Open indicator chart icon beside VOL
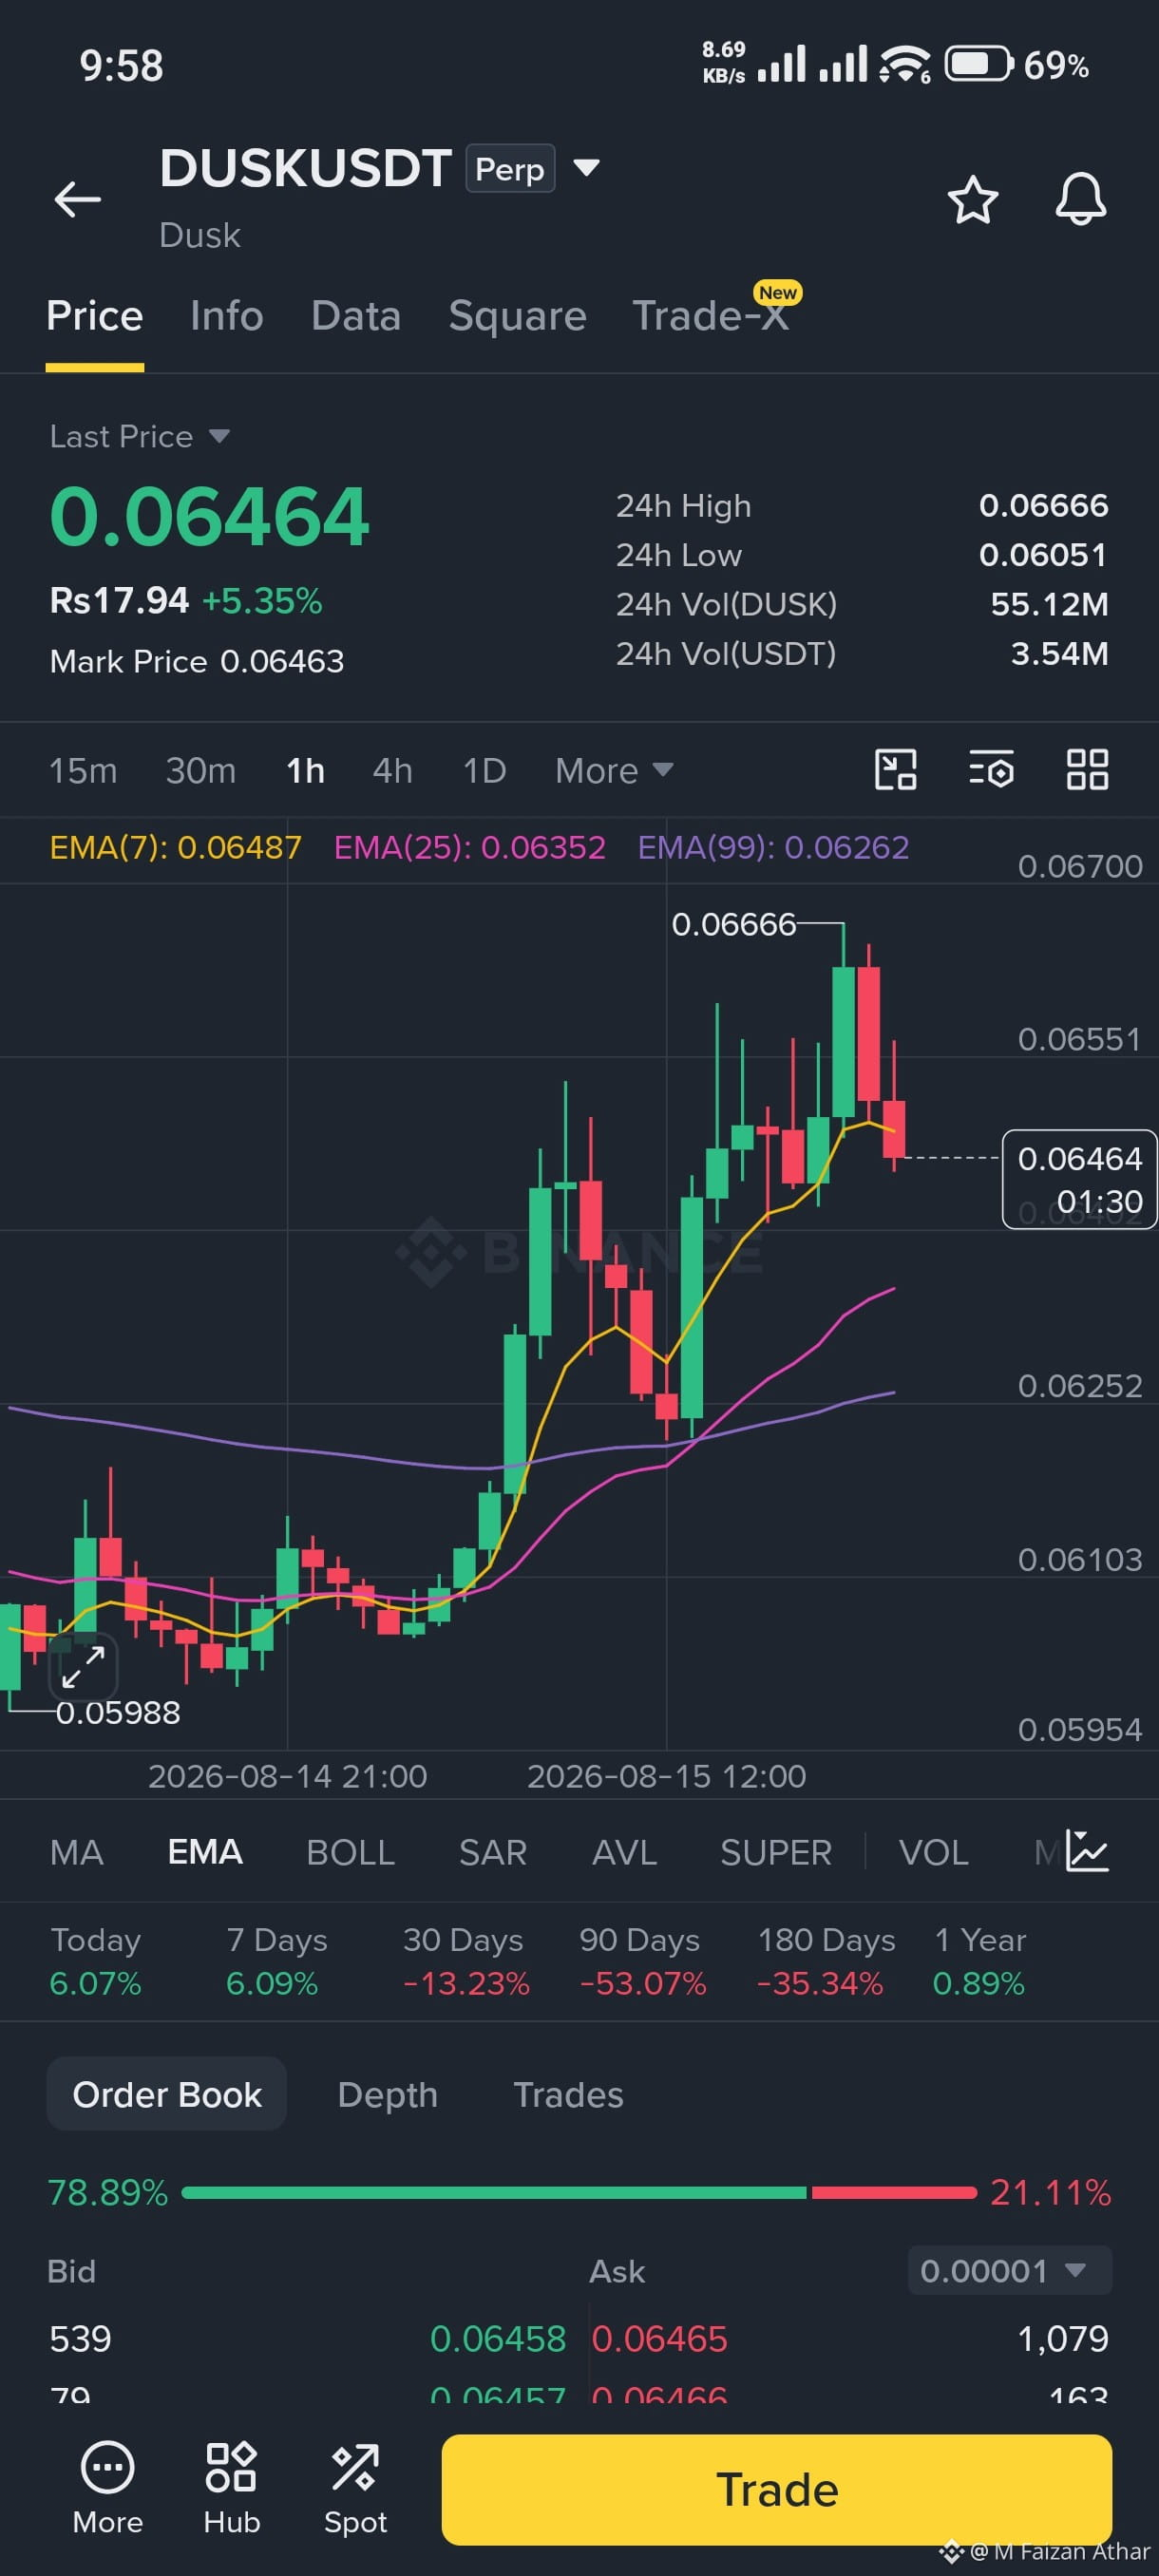 (1087, 1851)
